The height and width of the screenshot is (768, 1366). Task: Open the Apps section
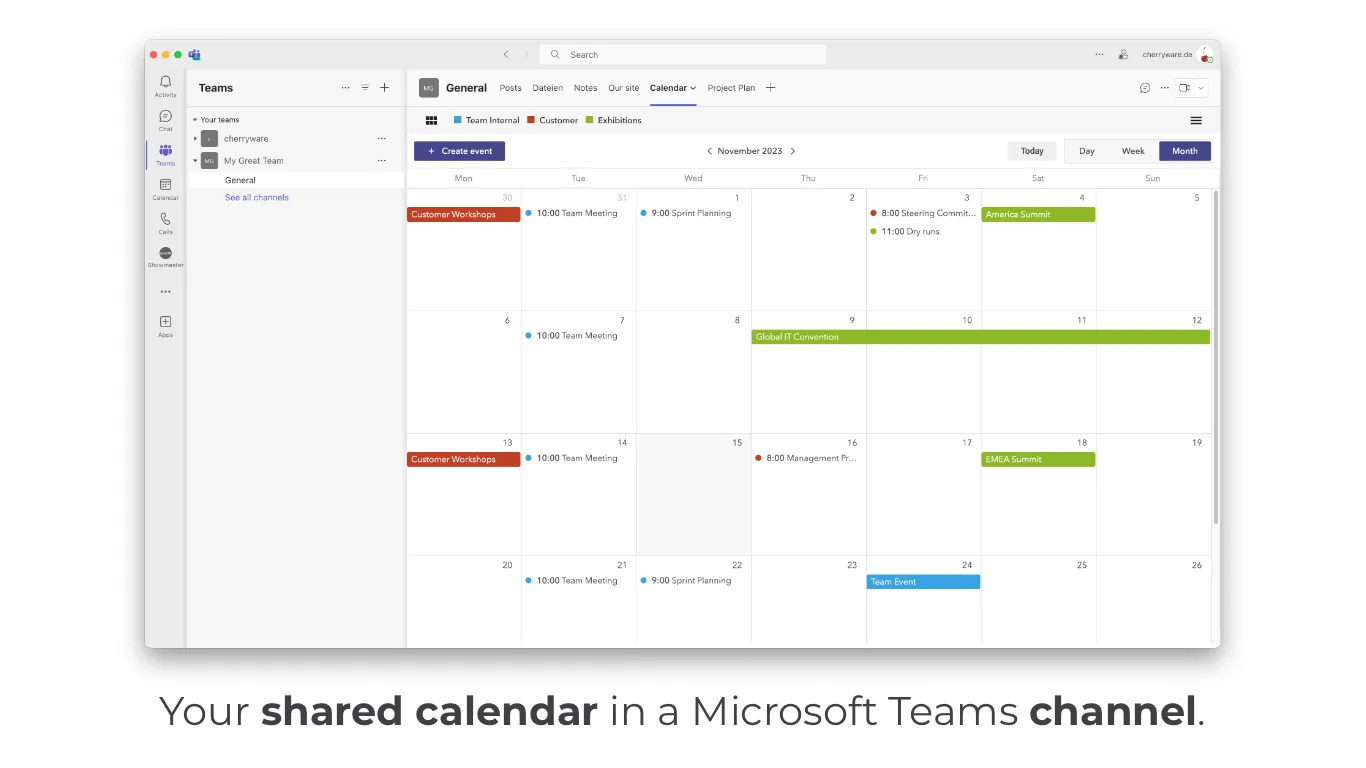(x=164, y=324)
